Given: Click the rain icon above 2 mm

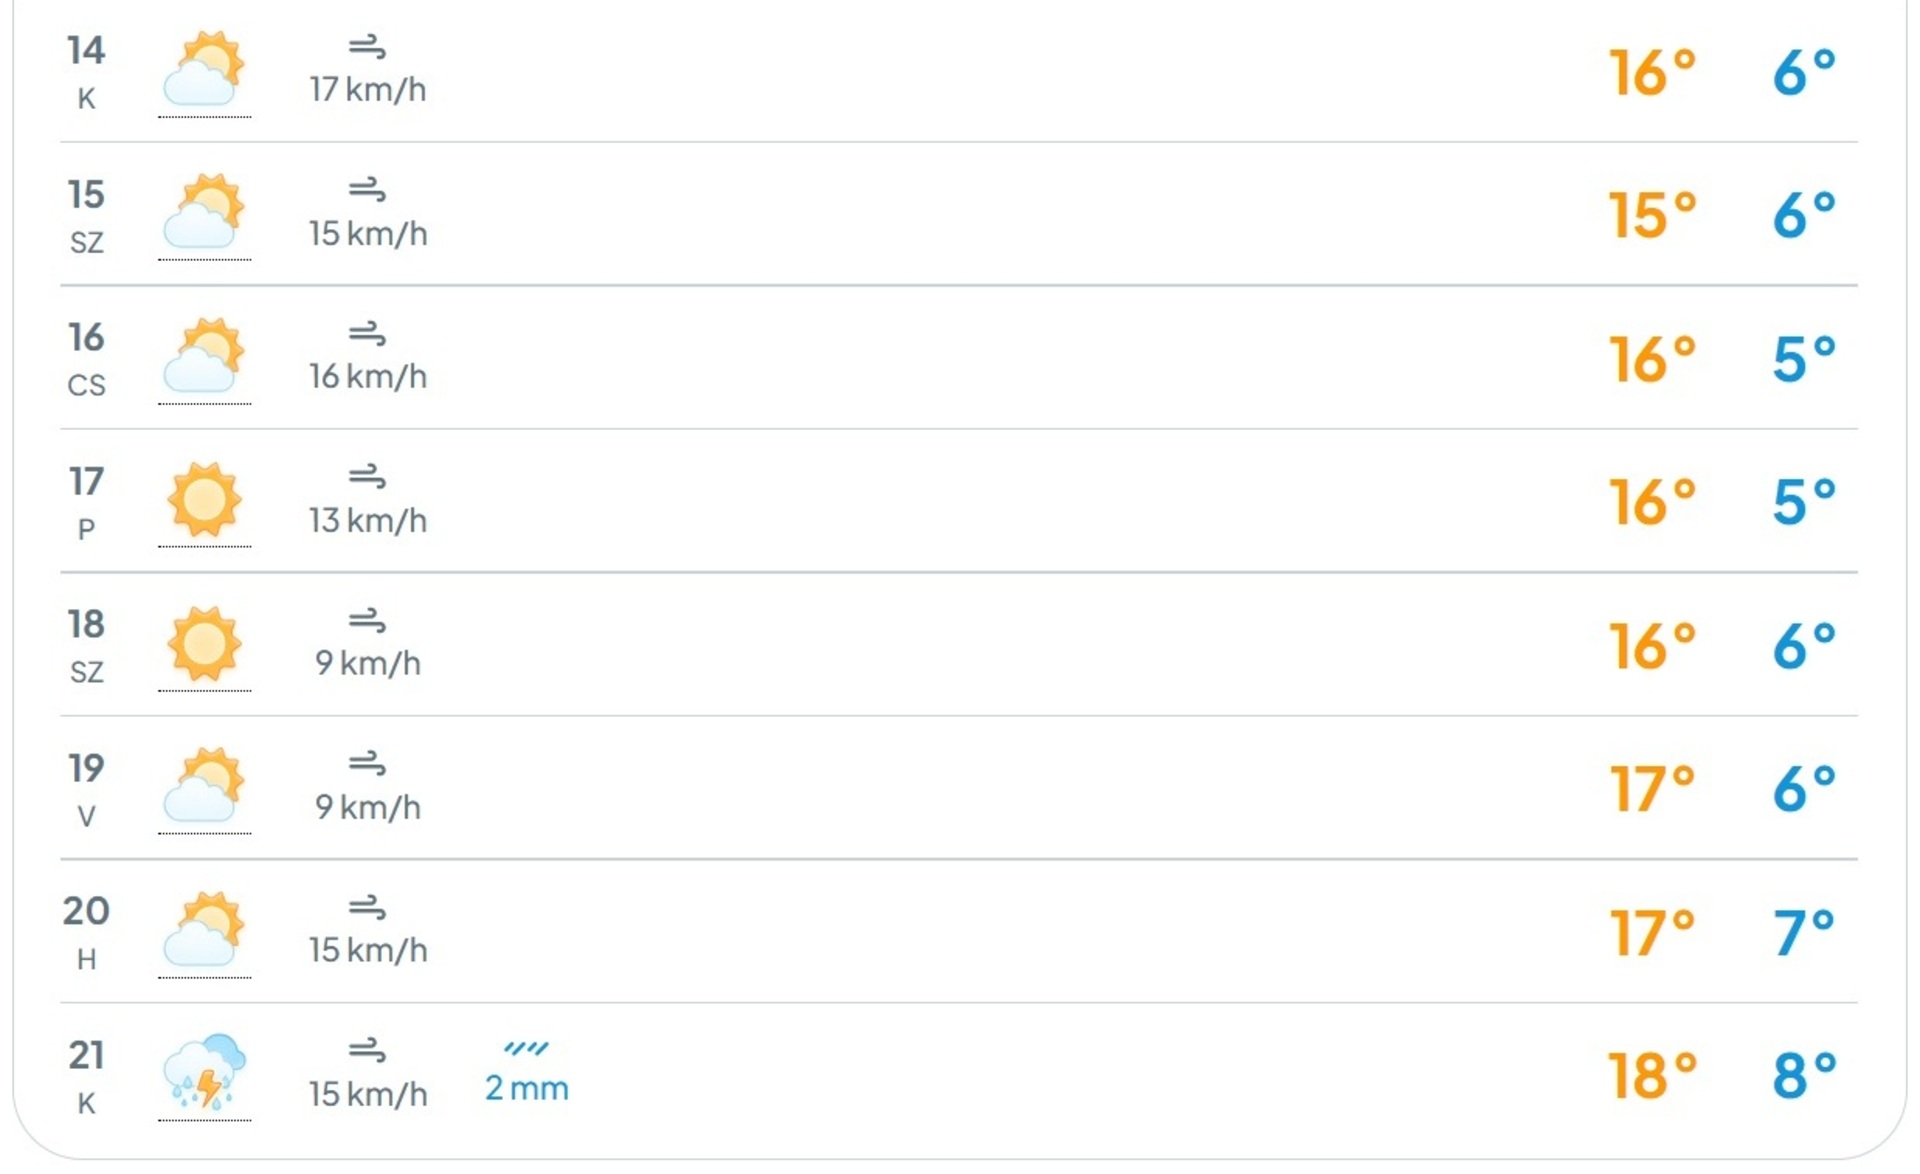Looking at the screenshot, I should pos(526,1048).
